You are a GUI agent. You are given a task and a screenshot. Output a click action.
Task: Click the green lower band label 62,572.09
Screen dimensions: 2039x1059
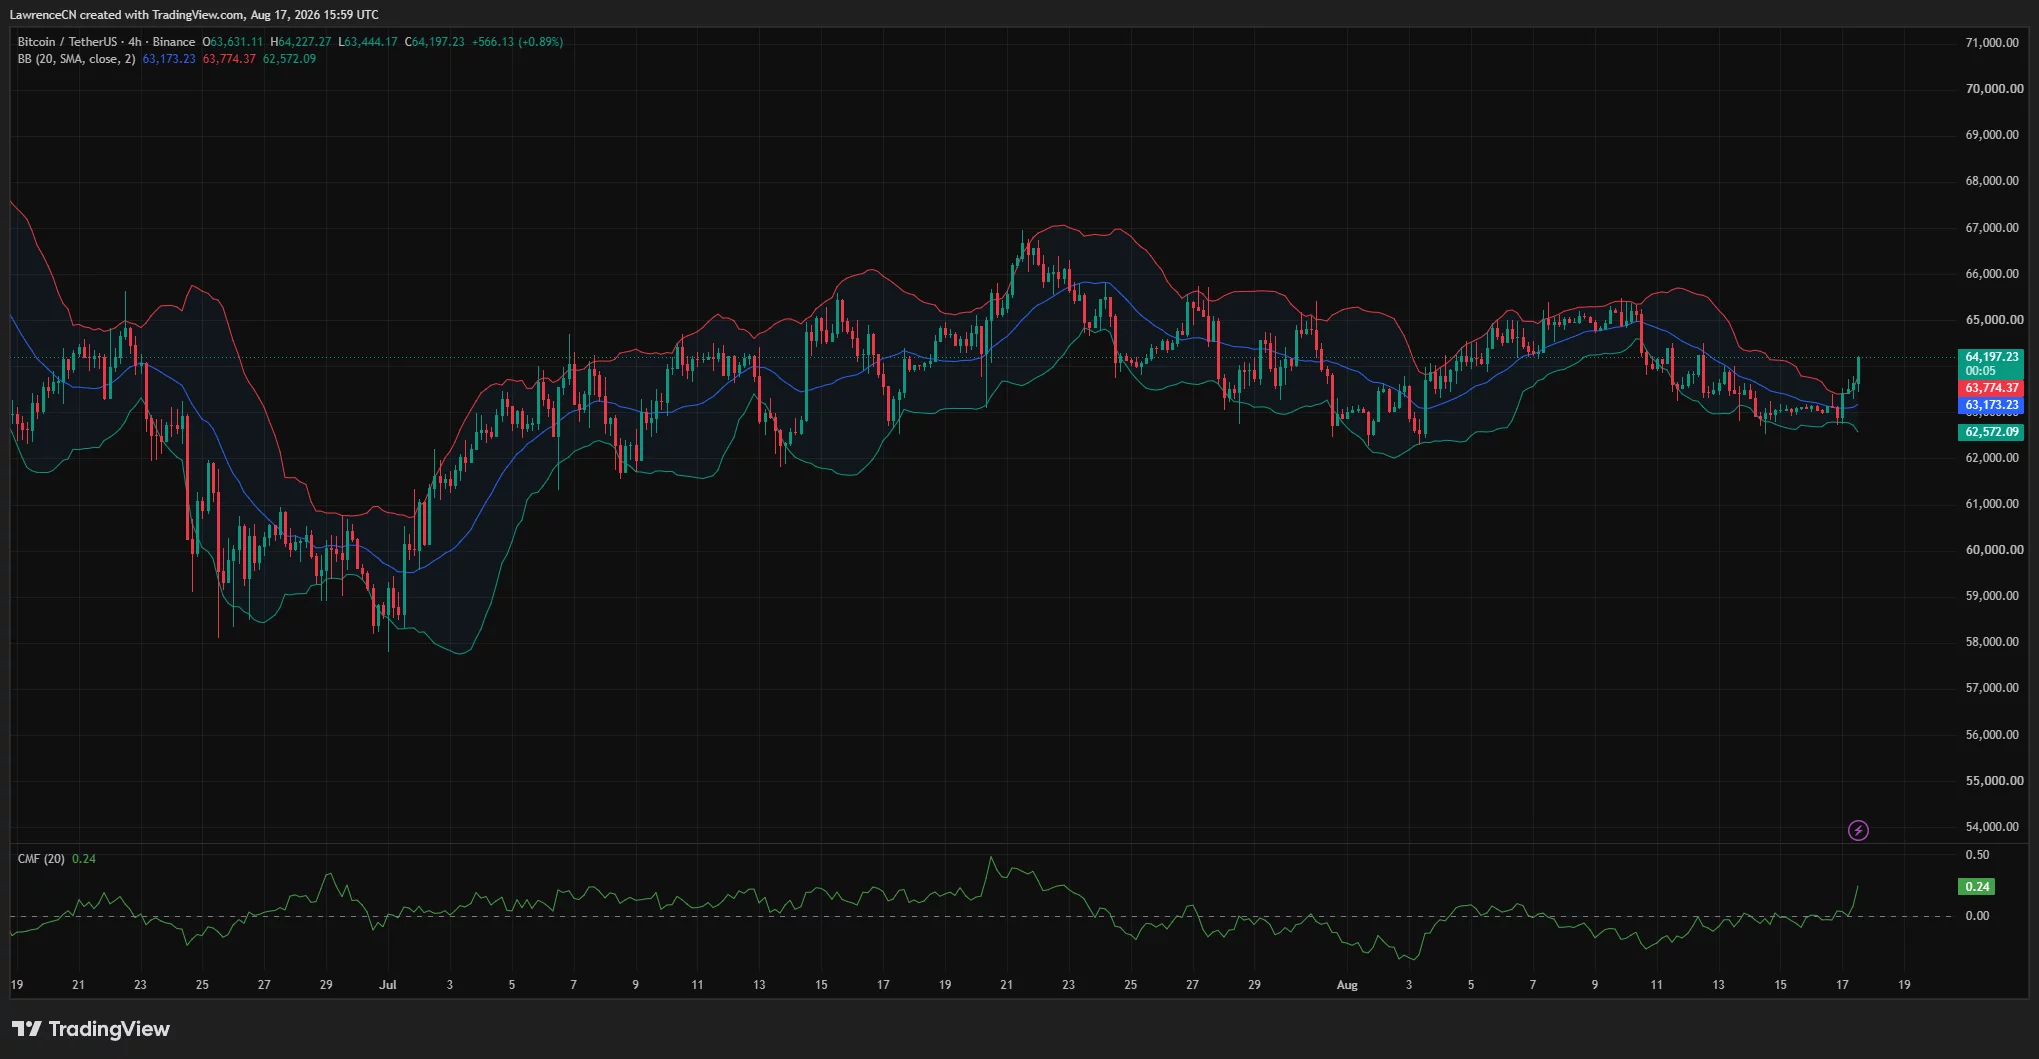tap(1991, 432)
